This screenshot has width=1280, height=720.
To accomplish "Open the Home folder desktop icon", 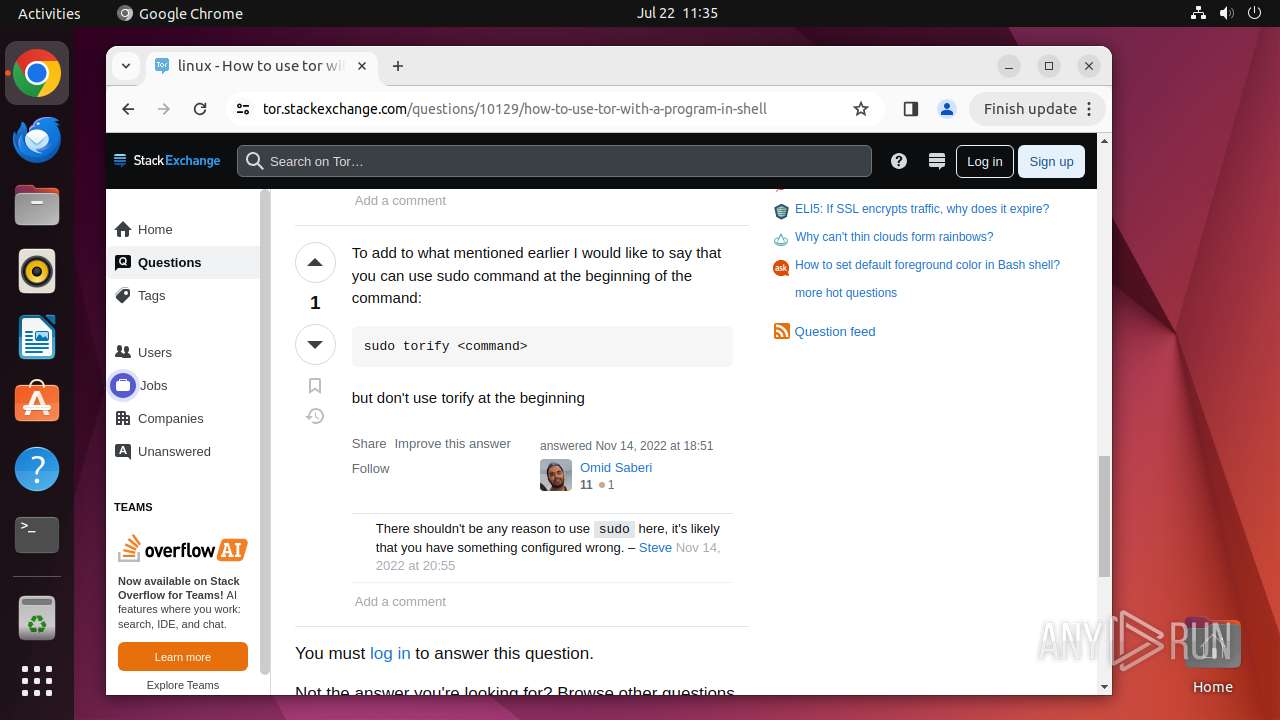I will click(1212, 655).
